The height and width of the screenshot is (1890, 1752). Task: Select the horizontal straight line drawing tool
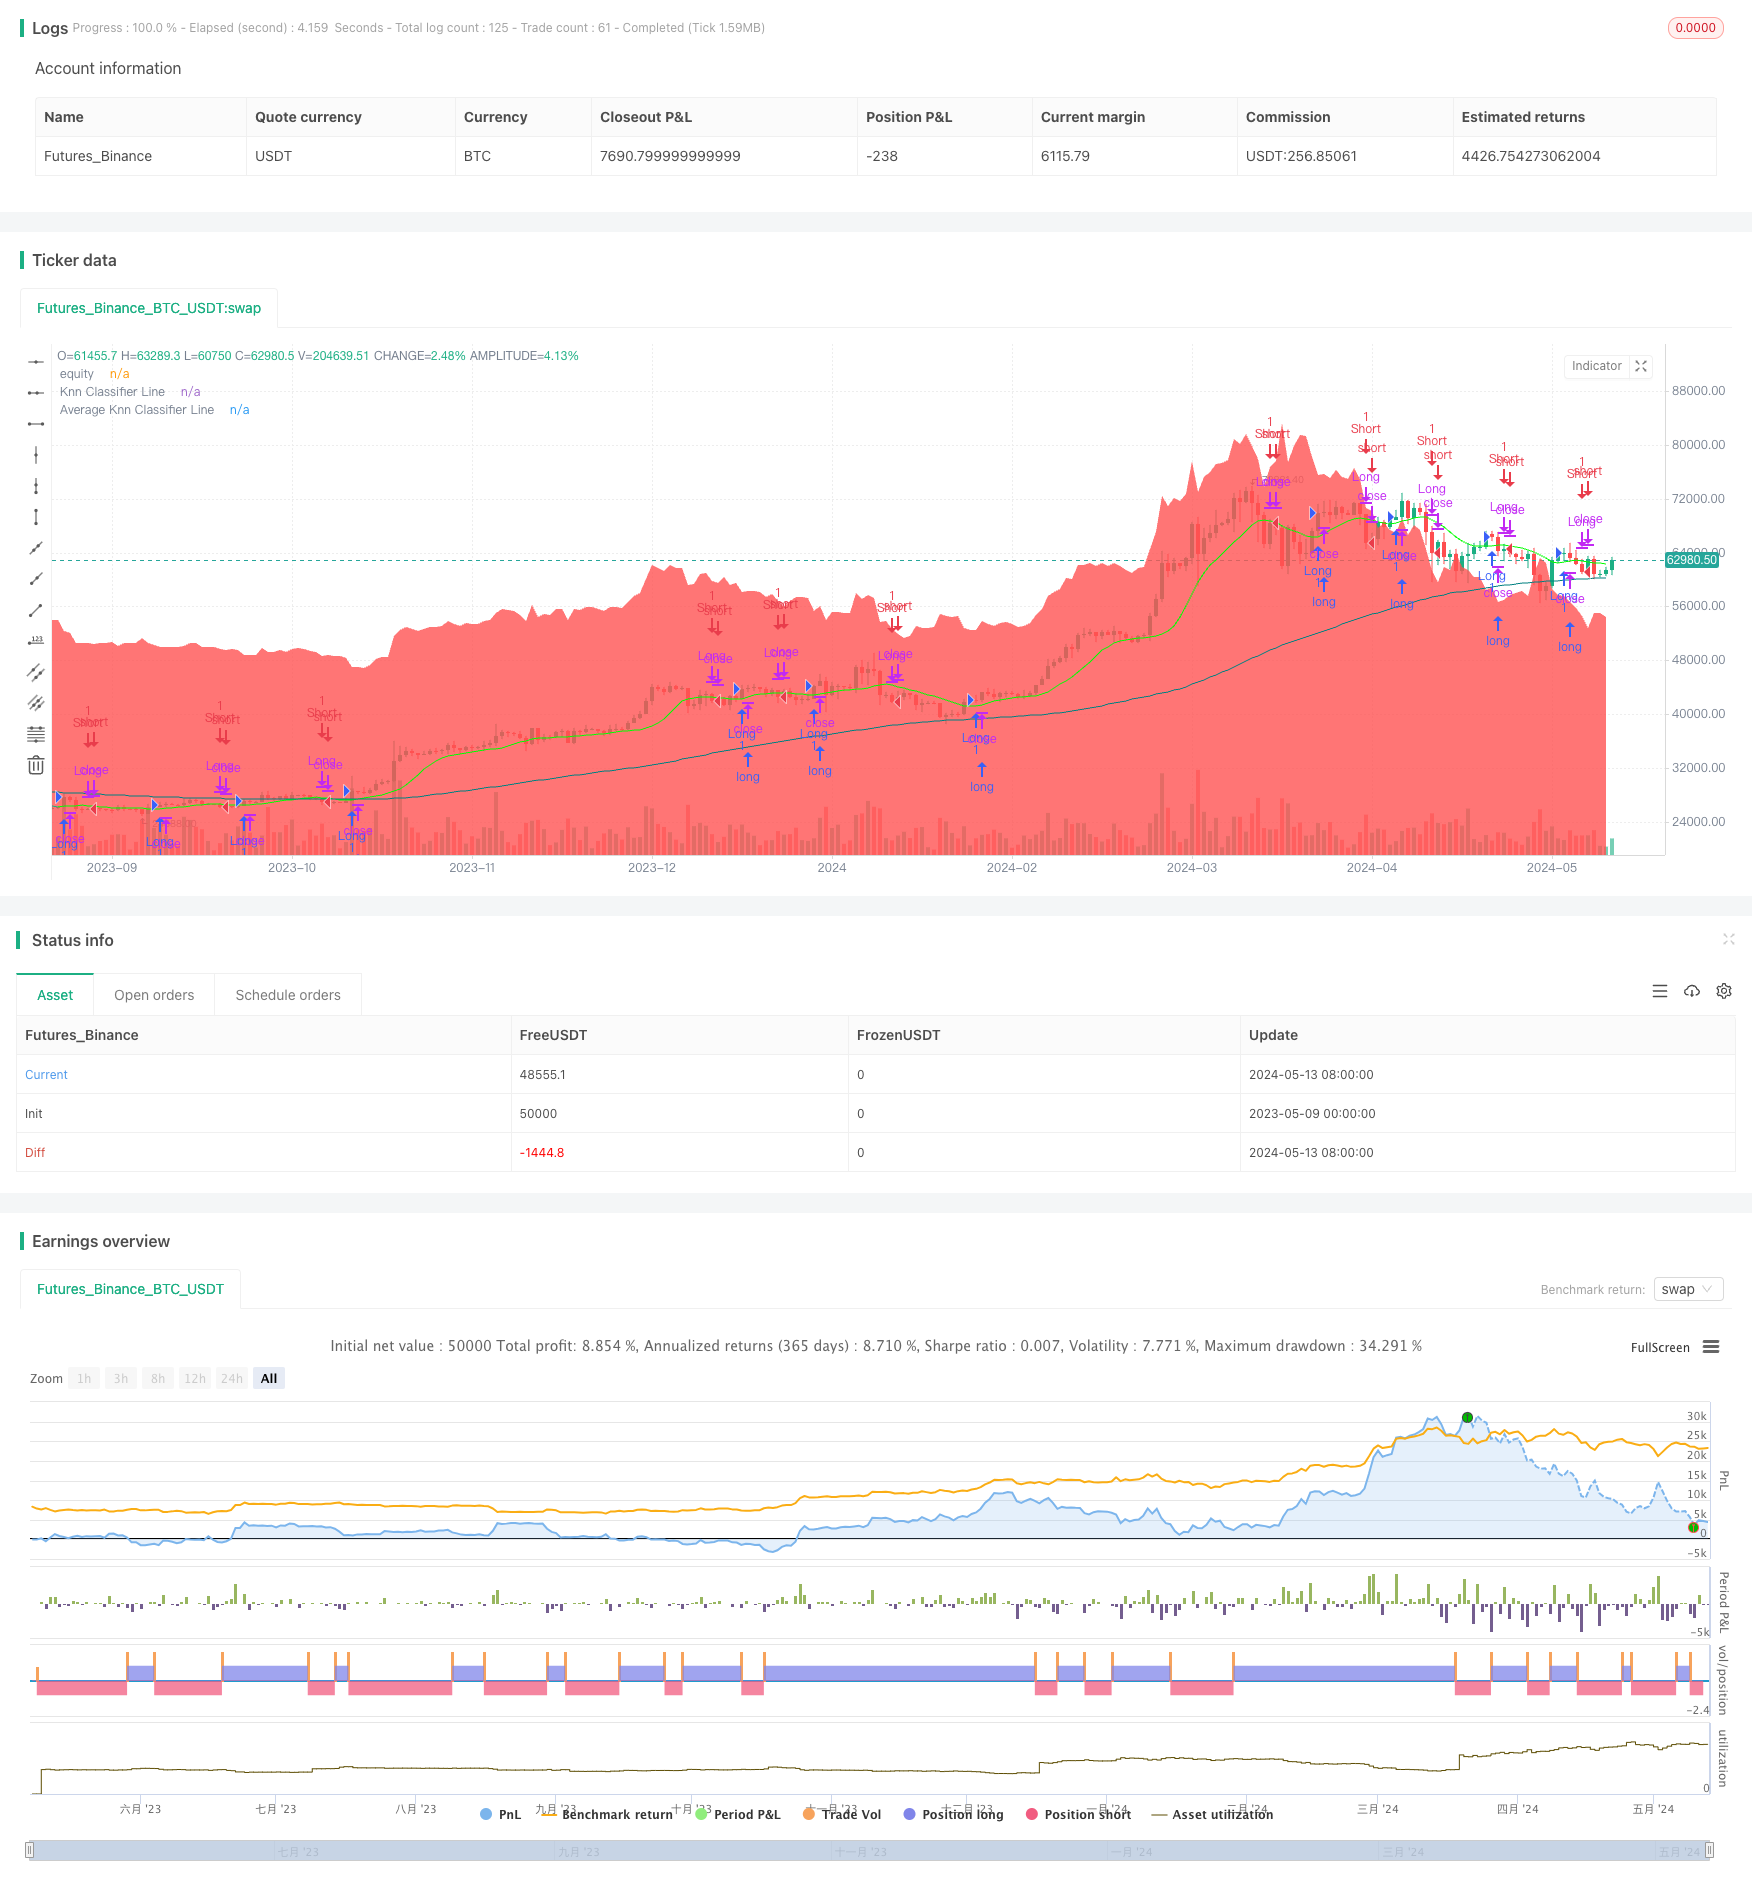(x=36, y=362)
